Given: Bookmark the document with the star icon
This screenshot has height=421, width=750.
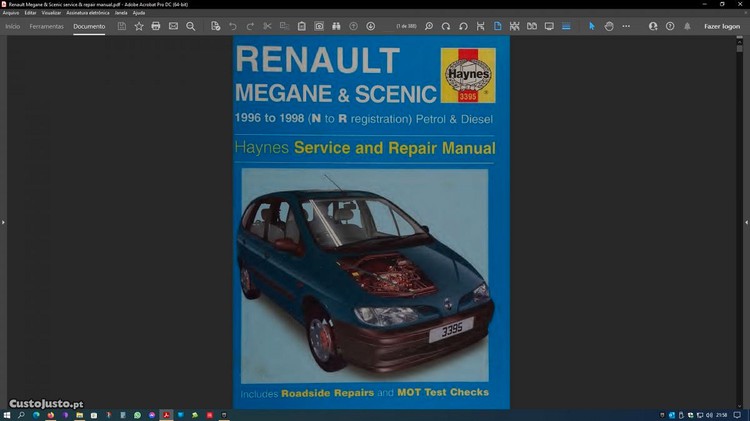Looking at the screenshot, I should click(x=139, y=26).
